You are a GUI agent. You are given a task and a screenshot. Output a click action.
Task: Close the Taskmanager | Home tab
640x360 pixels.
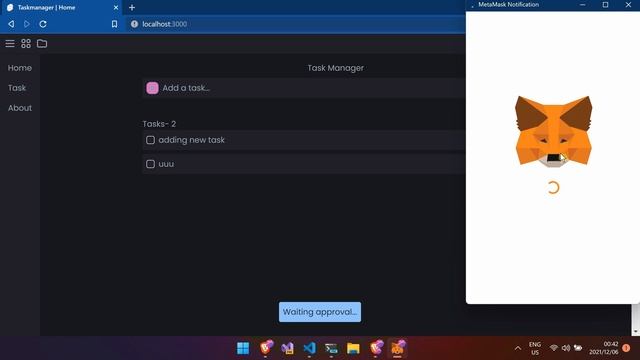pyautogui.click(x=116, y=7)
